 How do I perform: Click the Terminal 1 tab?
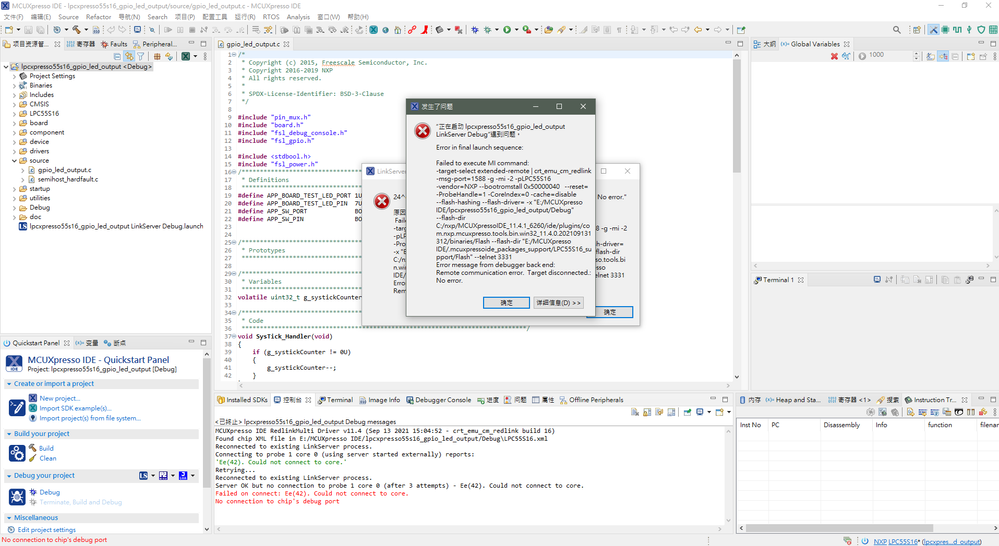coord(779,280)
